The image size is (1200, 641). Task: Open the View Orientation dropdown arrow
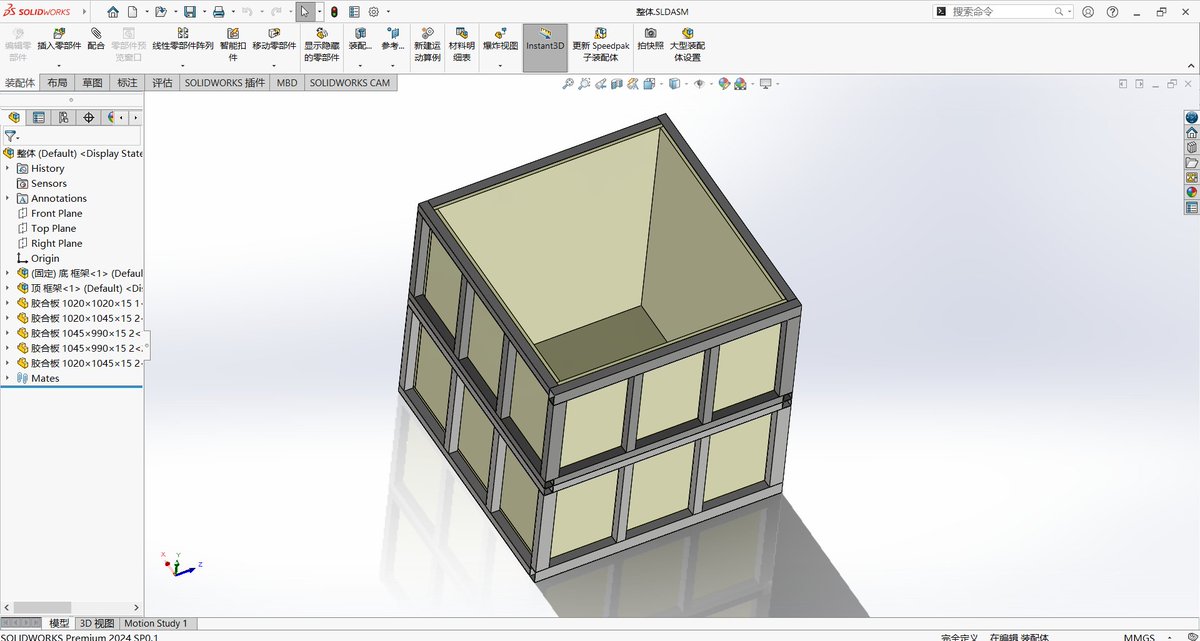(685, 84)
